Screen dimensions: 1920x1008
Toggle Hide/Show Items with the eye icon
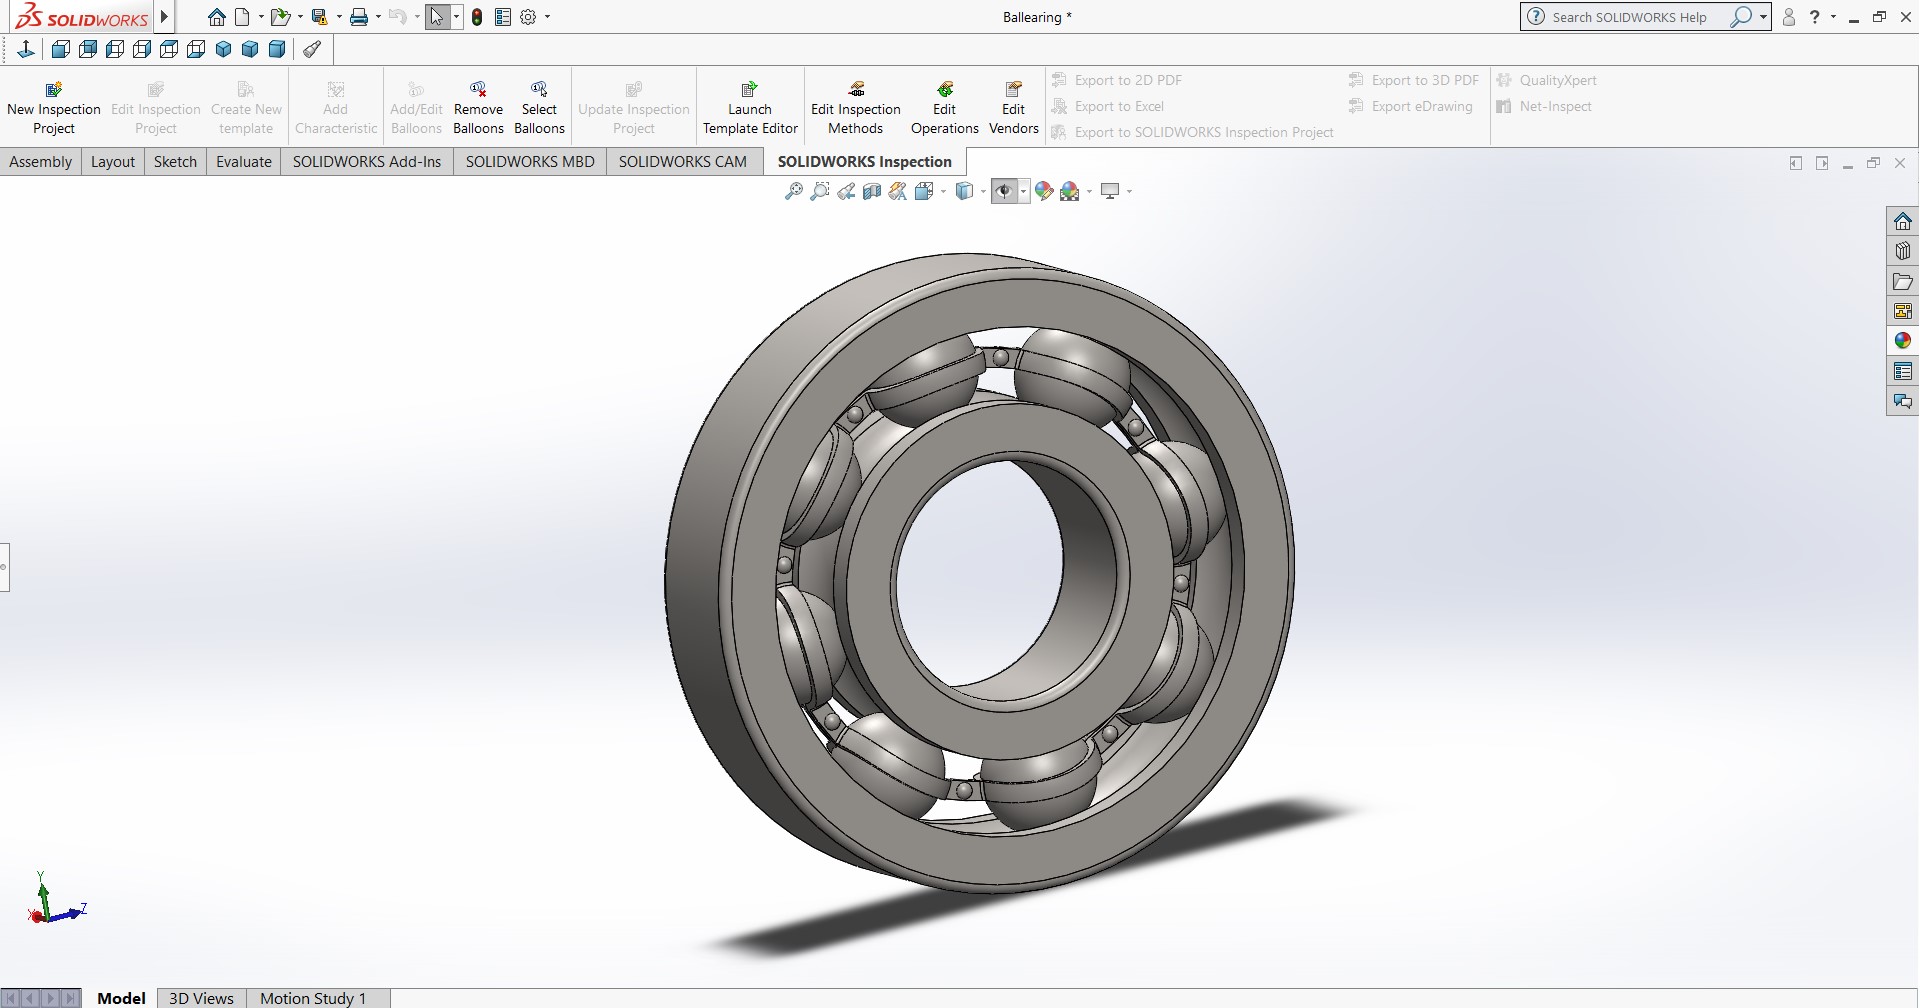(x=1004, y=190)
